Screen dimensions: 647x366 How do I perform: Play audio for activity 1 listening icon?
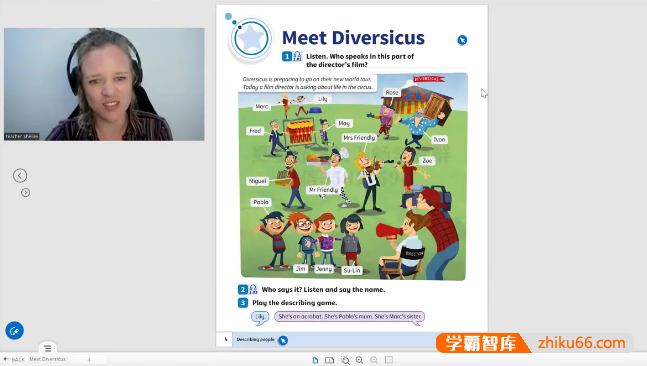click(x=297, y=57)
